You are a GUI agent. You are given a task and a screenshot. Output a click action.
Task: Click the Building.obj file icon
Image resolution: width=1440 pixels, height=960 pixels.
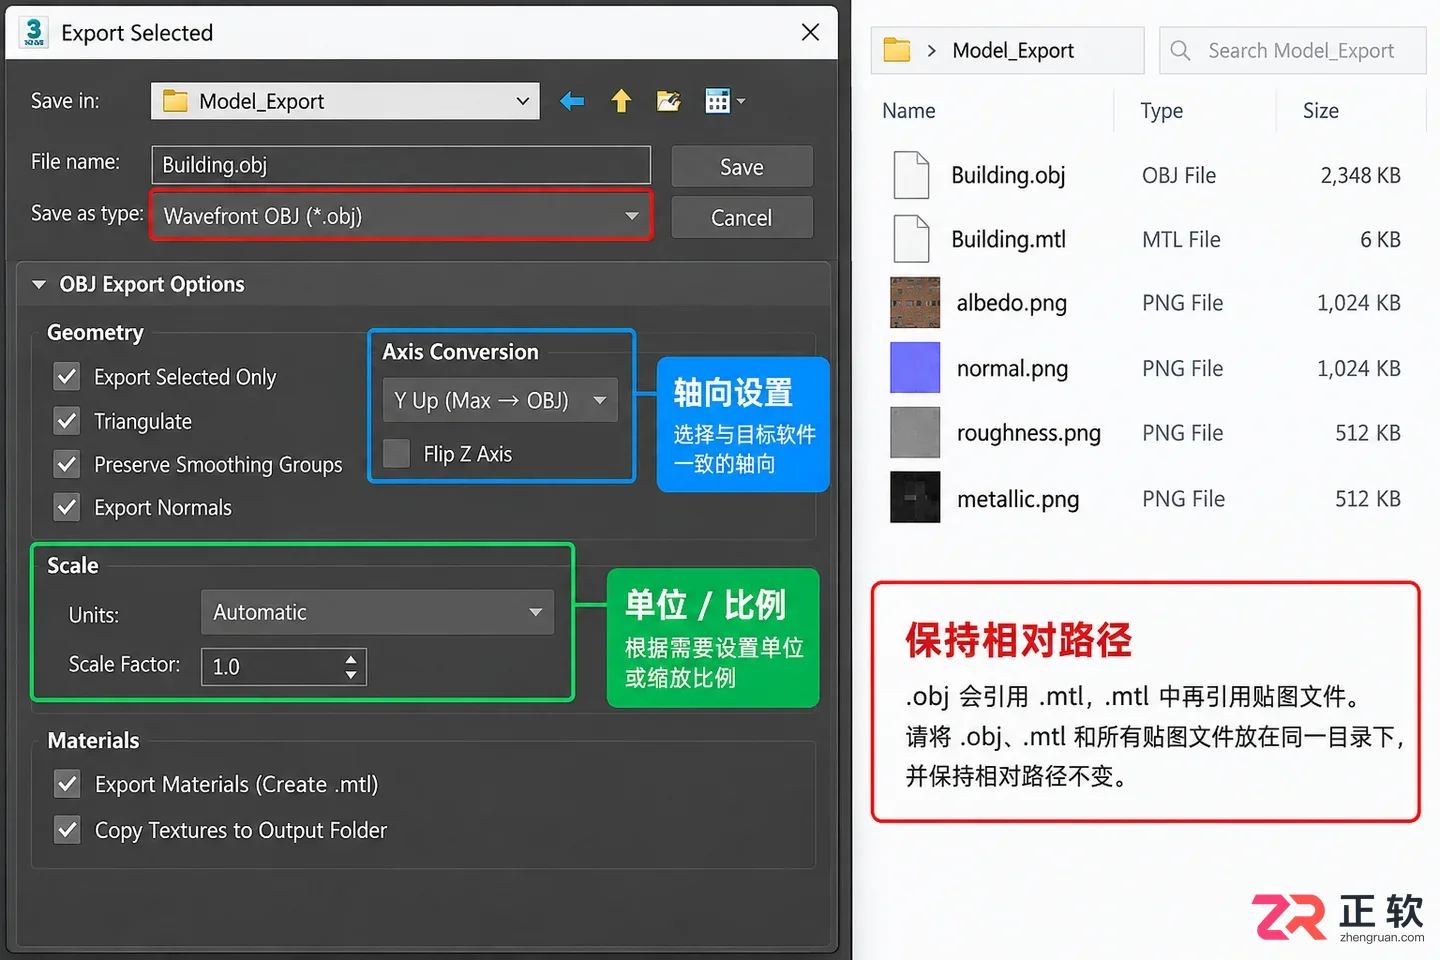click(911, 175)
